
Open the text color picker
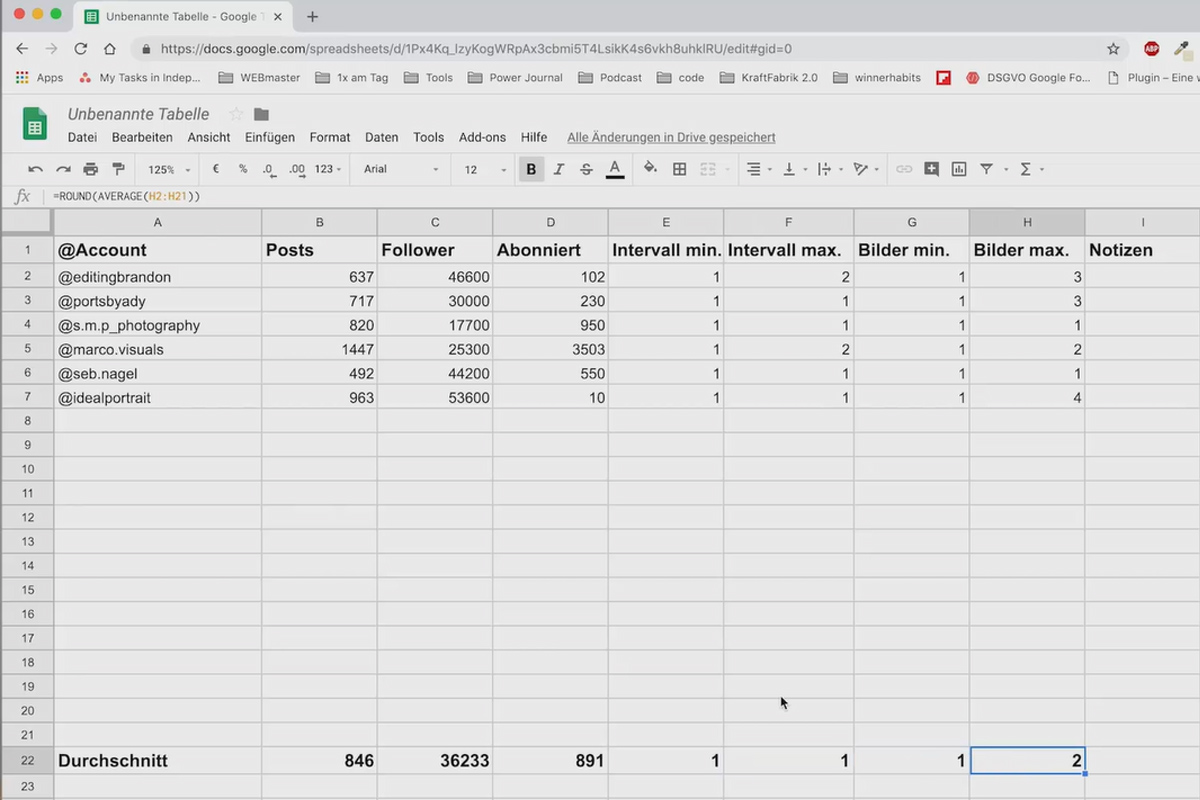[615, 169]
